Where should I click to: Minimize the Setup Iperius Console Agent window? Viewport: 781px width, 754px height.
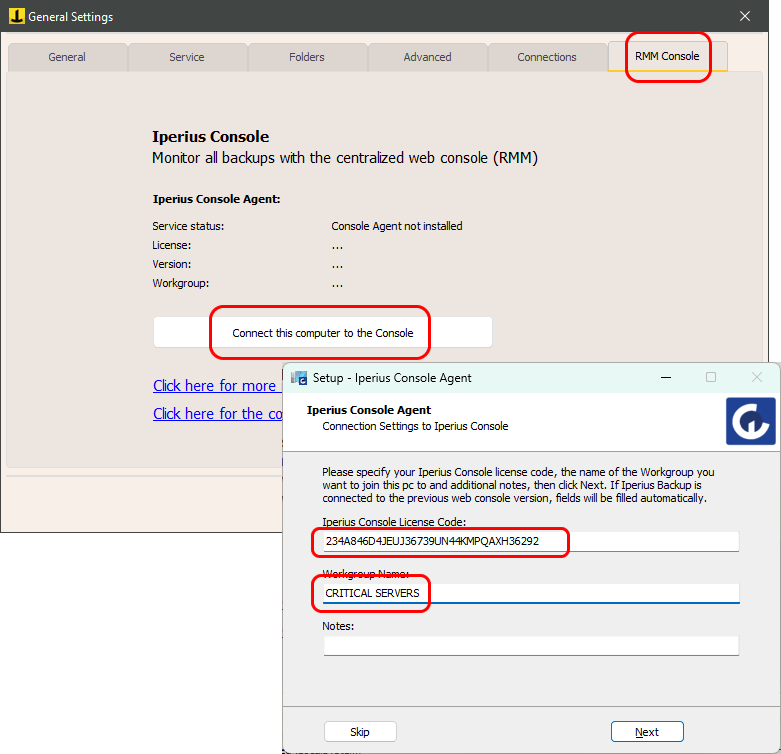(x=666, y=377)
